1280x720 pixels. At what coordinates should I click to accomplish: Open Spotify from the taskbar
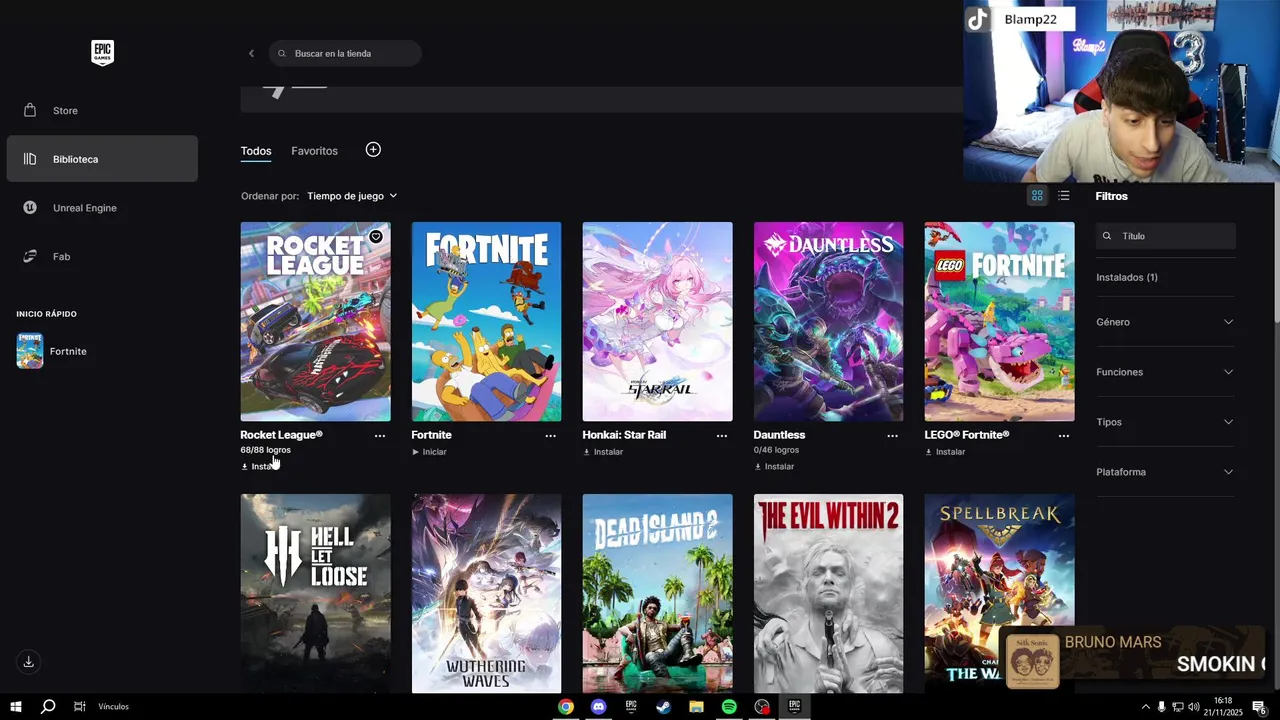pos(729,707)
